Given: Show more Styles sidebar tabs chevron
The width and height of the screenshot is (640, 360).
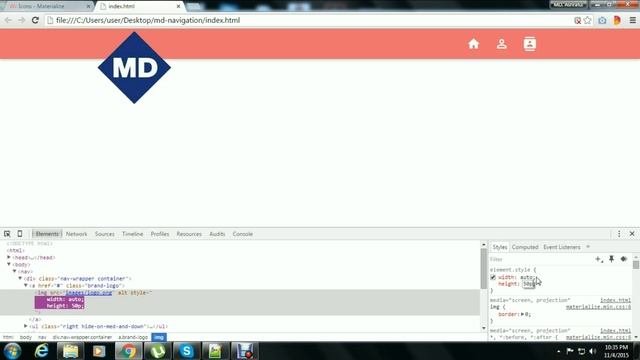Looking at the screenshot, I should point(588,247).
